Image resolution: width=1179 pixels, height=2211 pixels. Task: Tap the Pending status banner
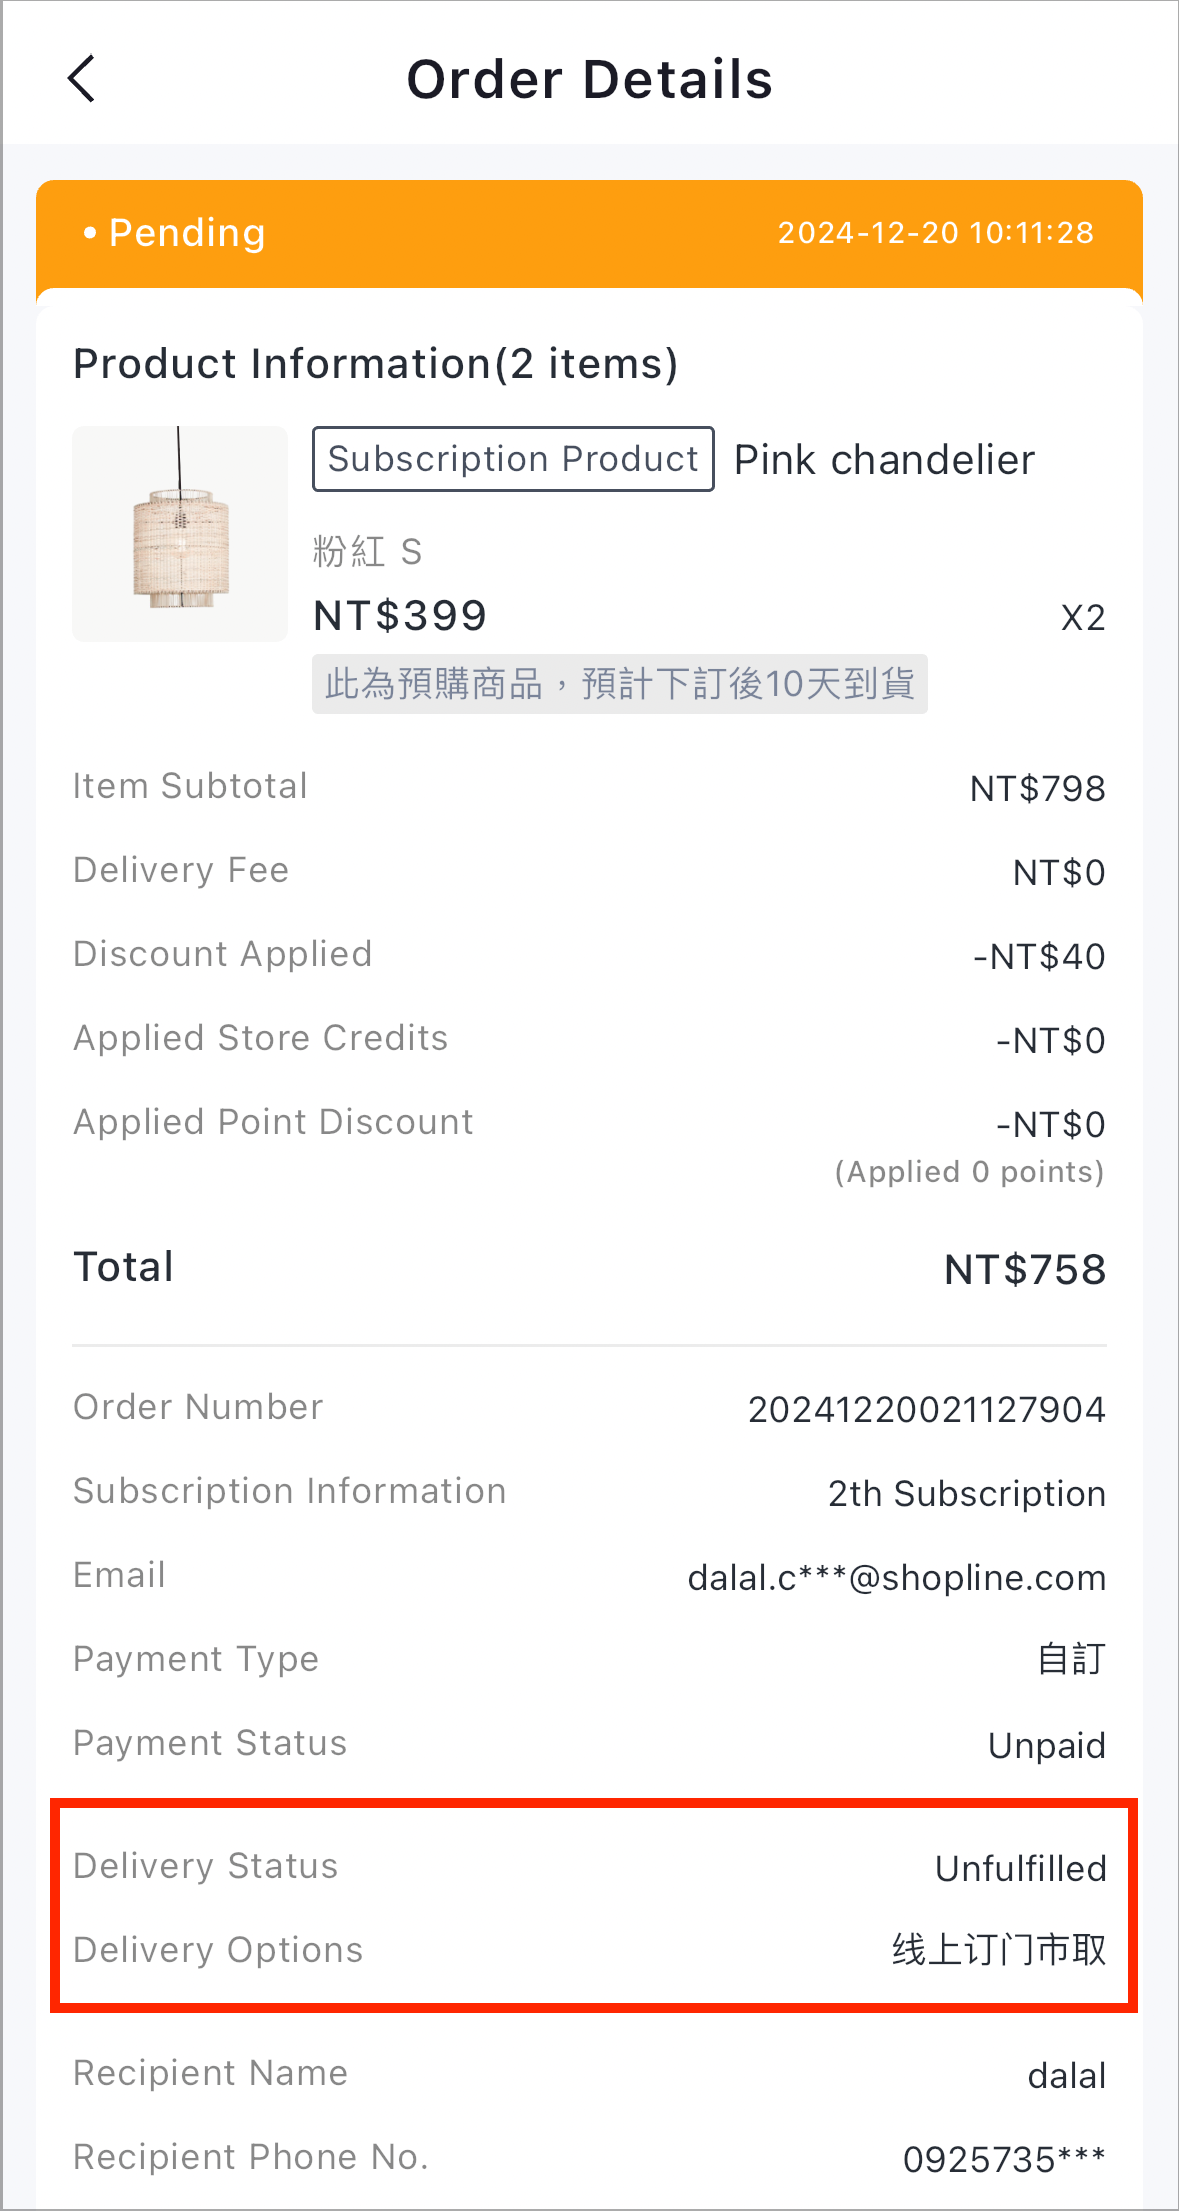(589, 234)
